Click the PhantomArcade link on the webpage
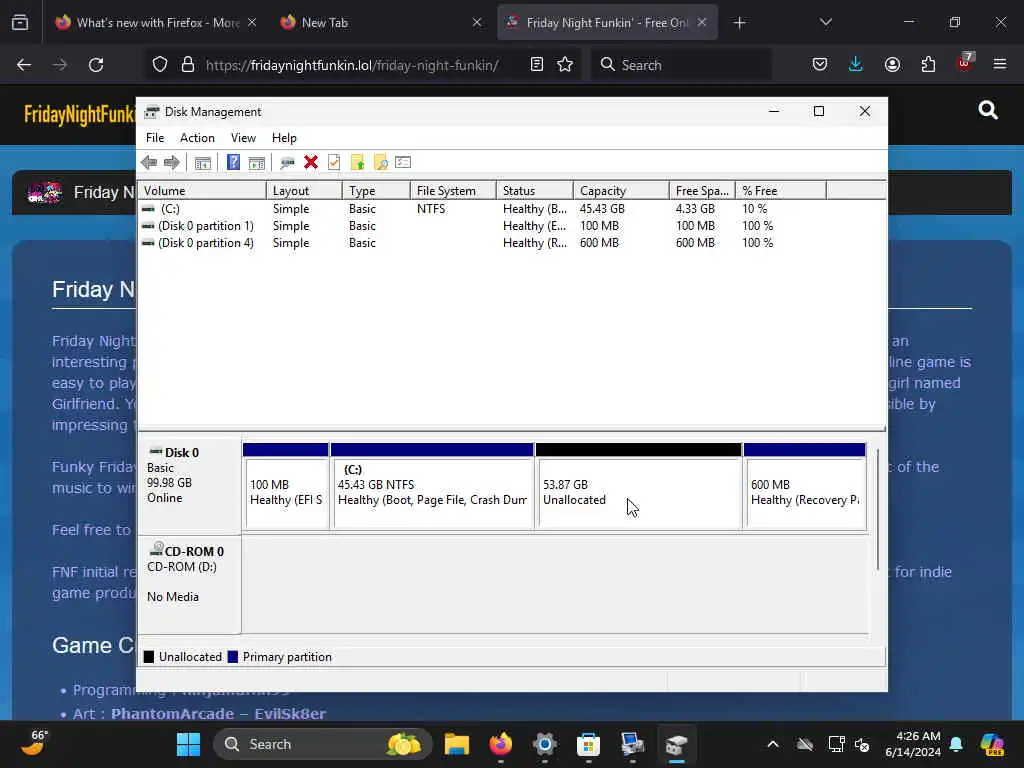The width and height of the screenshot is (1024, 768). (172, 714)
